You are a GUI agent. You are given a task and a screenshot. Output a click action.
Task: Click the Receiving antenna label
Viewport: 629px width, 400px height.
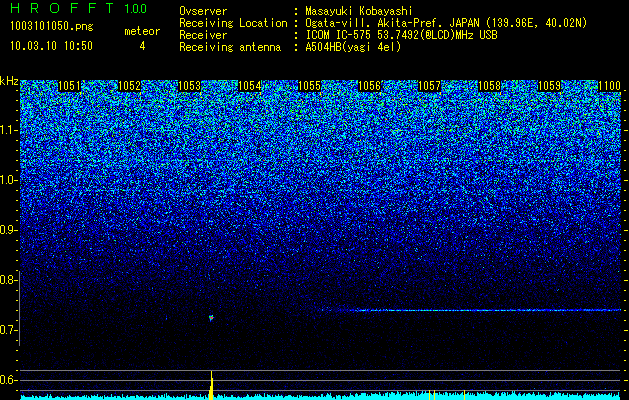tap(230, 47)
